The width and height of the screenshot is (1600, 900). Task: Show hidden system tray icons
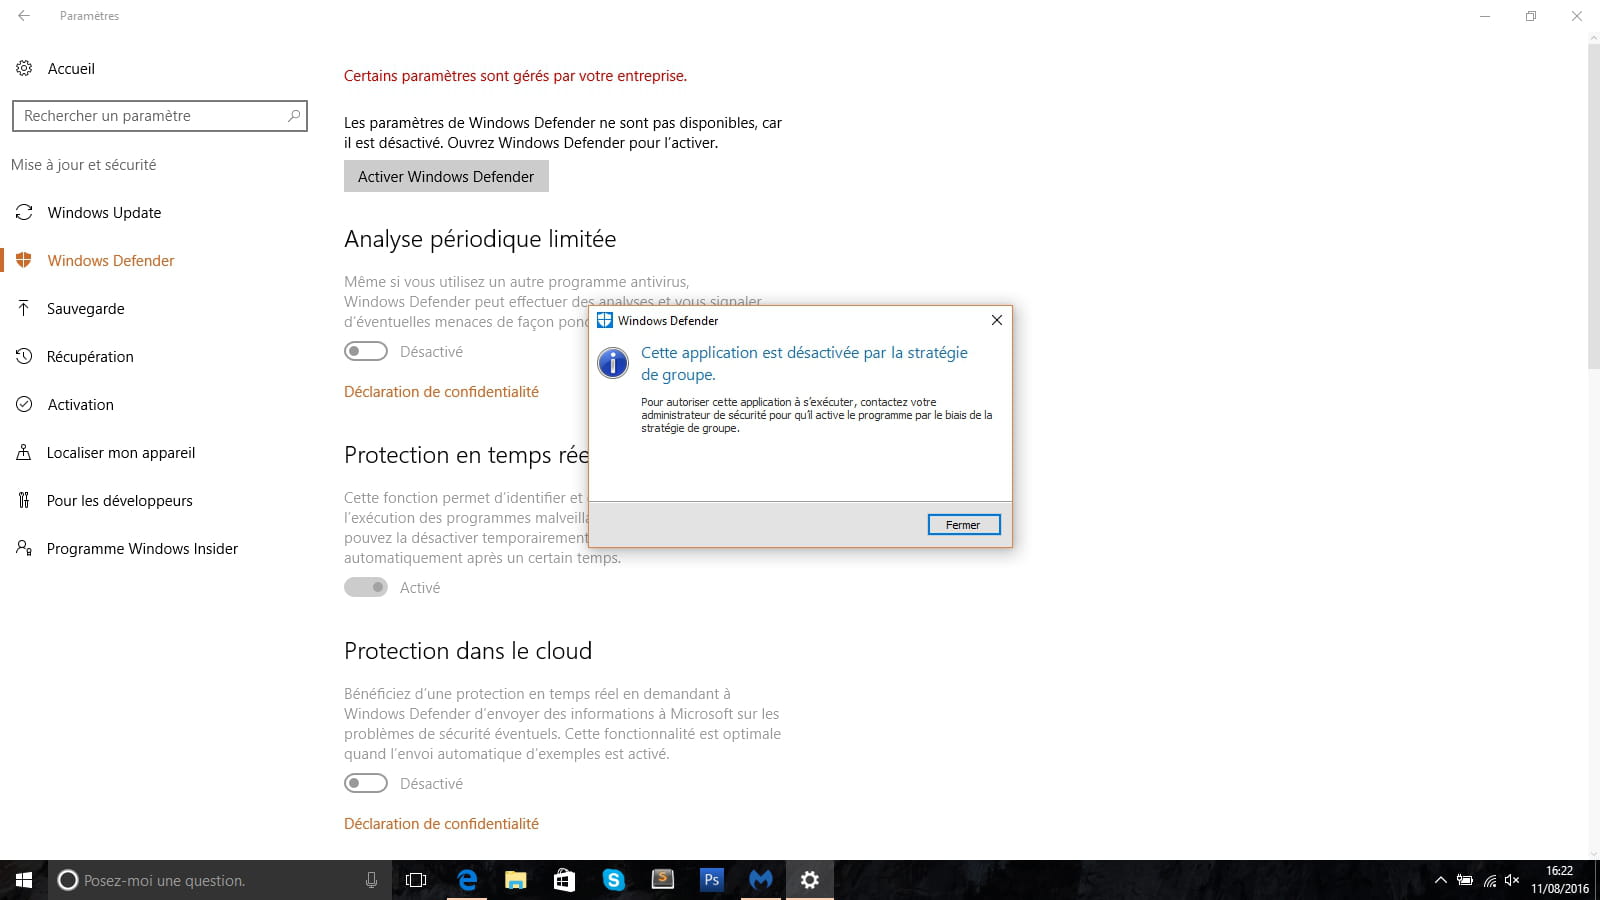1441,880
